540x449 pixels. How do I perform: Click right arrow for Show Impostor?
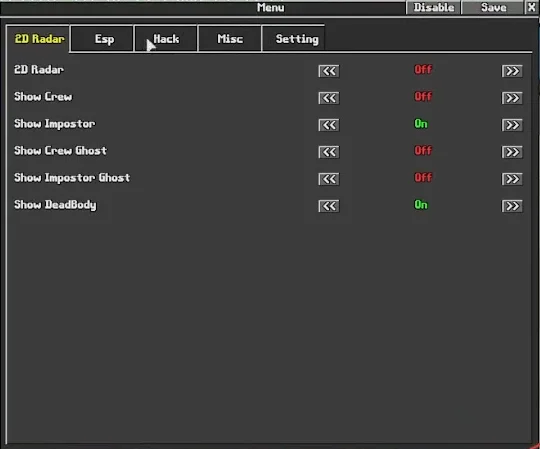[x=512, y=125]
